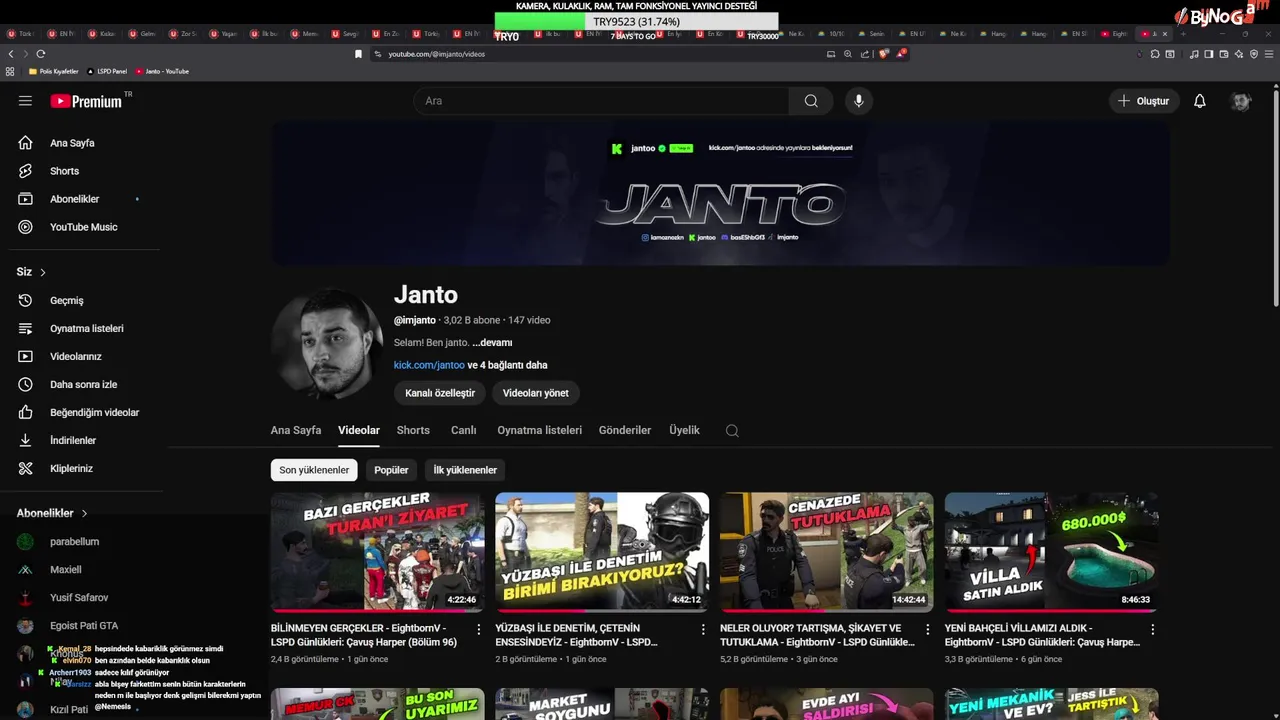Viewport: 1280px width, 720px height.
Task: Open YÜZBAŞI İLE DENETİM thumbnail
Action: (602, 552)
